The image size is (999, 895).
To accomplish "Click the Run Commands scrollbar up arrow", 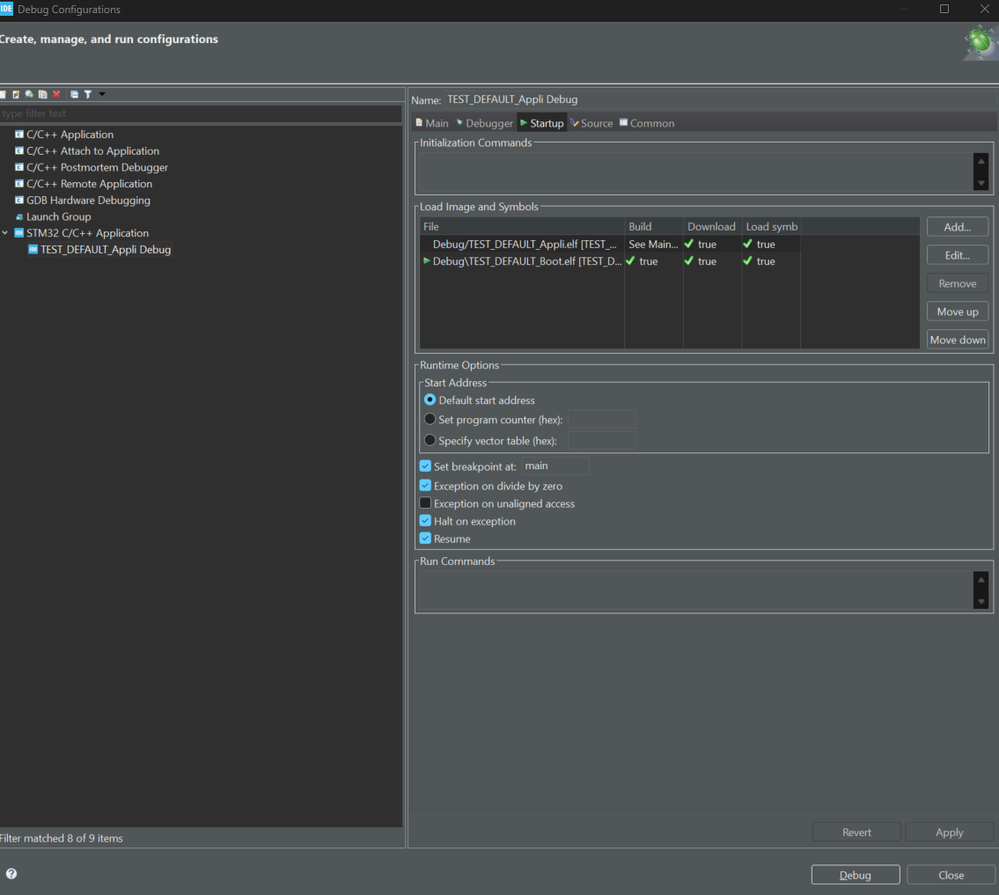I will point(981,579).
